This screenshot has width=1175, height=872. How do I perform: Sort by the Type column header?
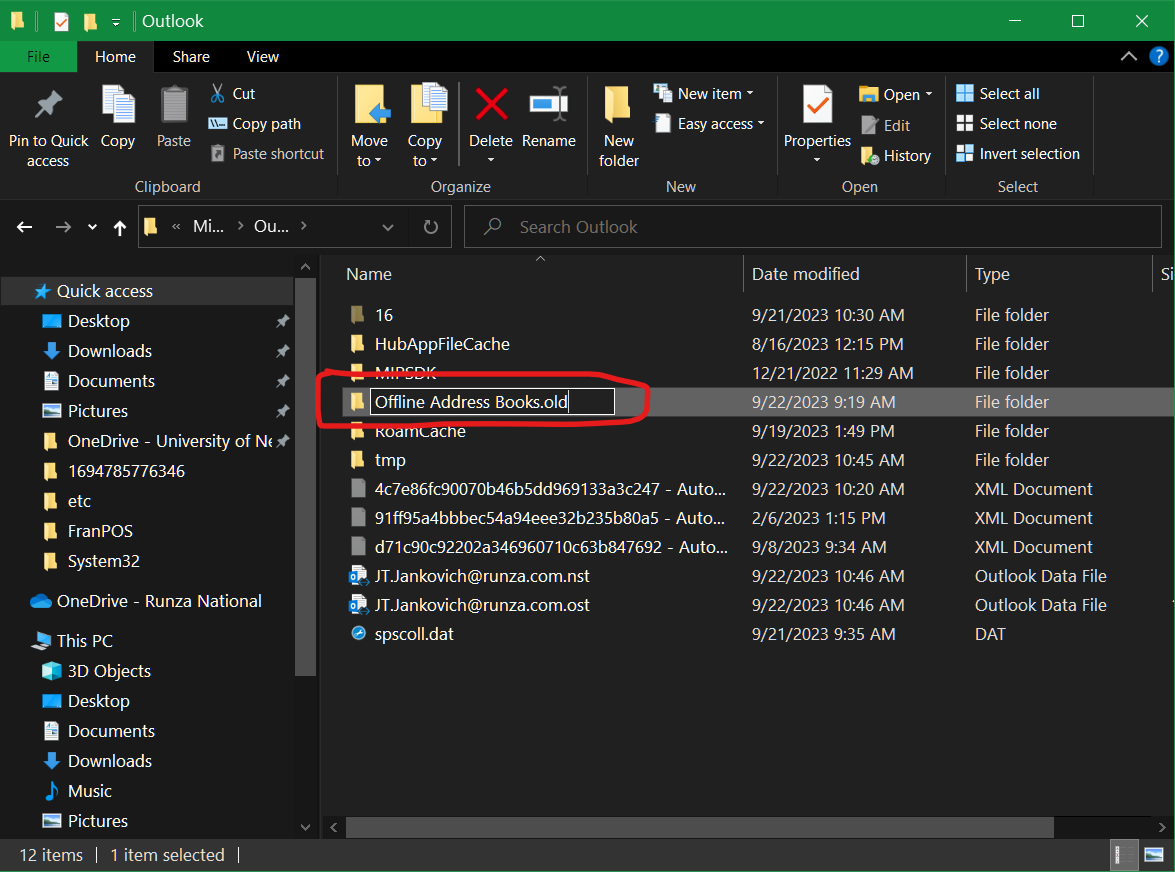1058,274
